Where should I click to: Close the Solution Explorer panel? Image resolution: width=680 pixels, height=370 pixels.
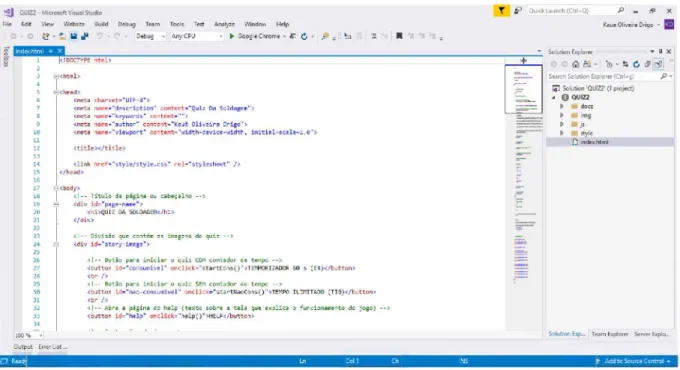pyautogui.click(x=669, y=52)
